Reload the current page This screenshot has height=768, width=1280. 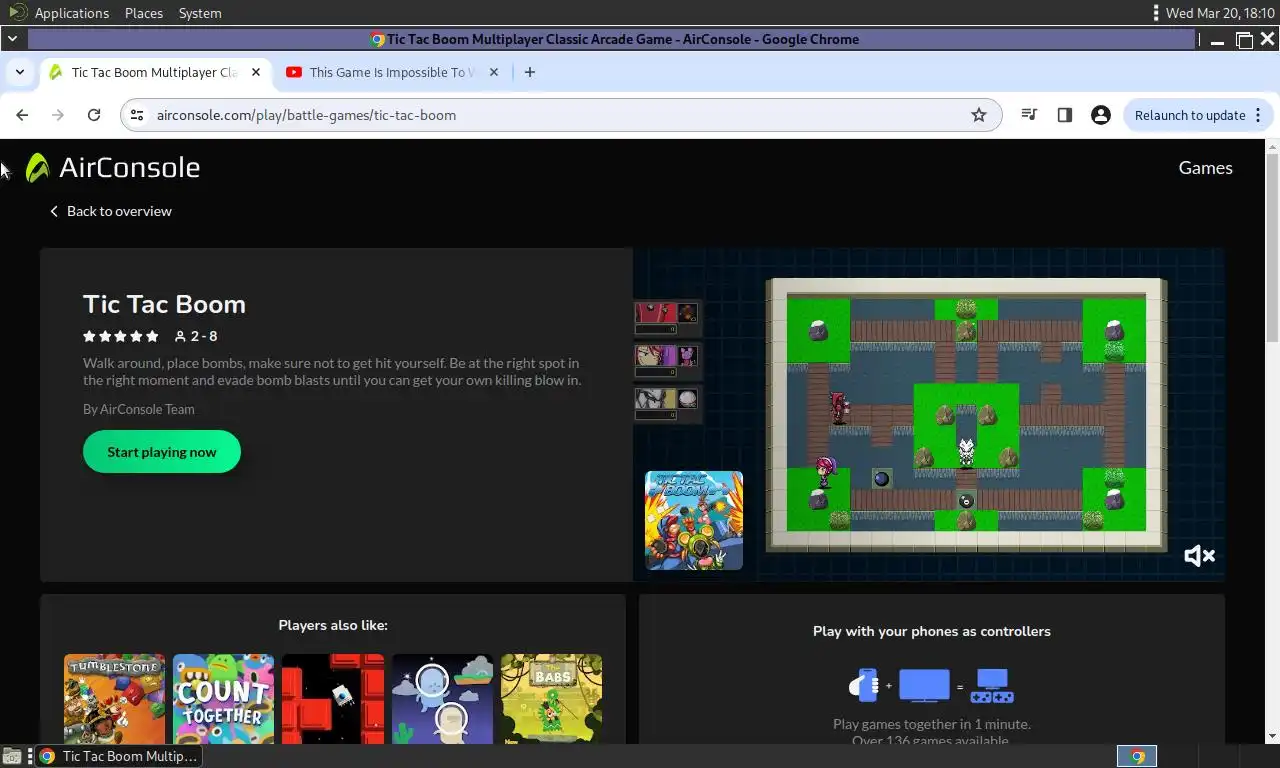click(x=94, y=115)
